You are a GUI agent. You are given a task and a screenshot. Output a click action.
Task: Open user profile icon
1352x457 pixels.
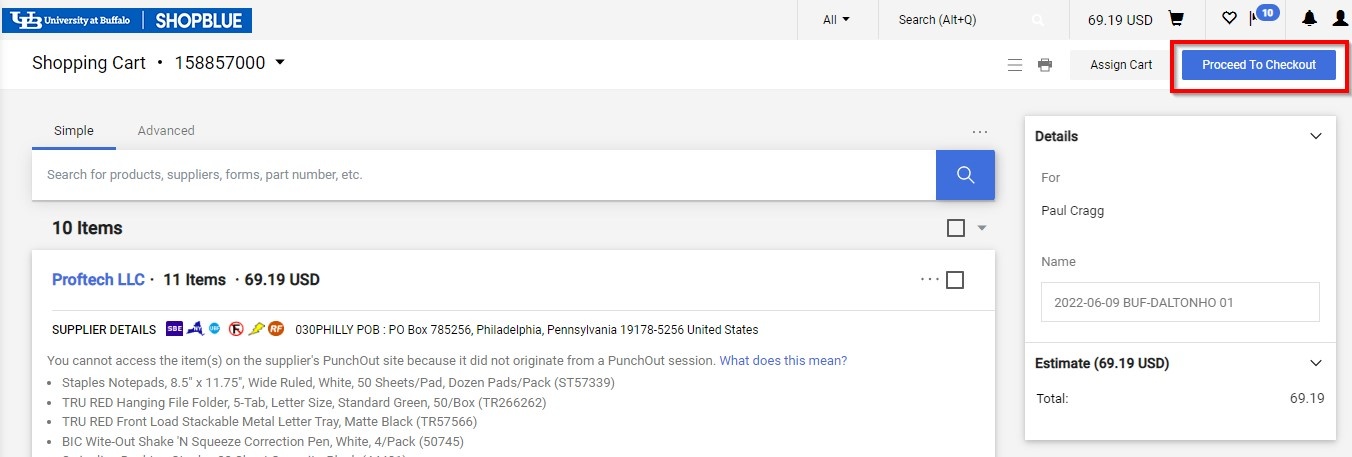(1340, 19)
